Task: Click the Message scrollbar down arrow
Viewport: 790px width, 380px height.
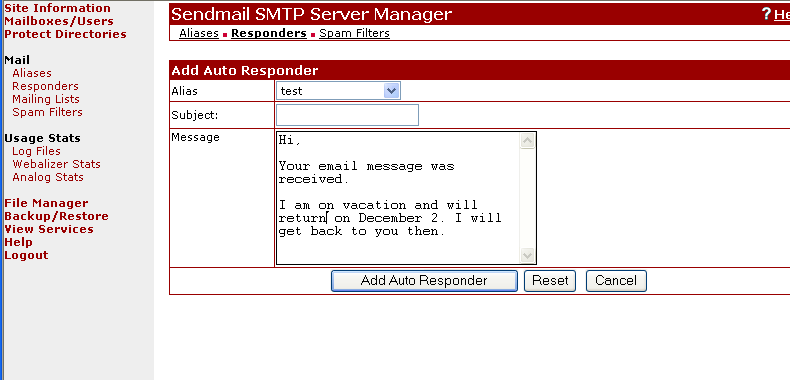Action: click(x=528, y=256)
